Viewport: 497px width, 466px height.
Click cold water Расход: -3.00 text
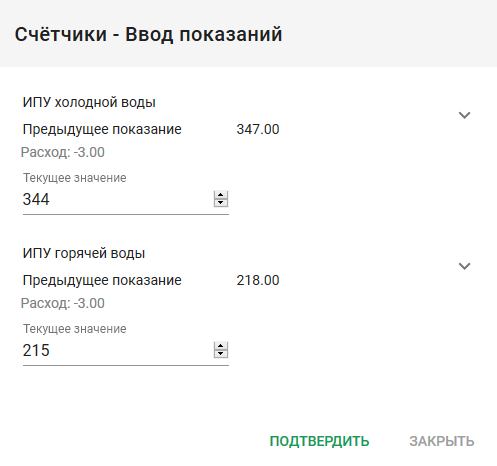tap(63, 152)
